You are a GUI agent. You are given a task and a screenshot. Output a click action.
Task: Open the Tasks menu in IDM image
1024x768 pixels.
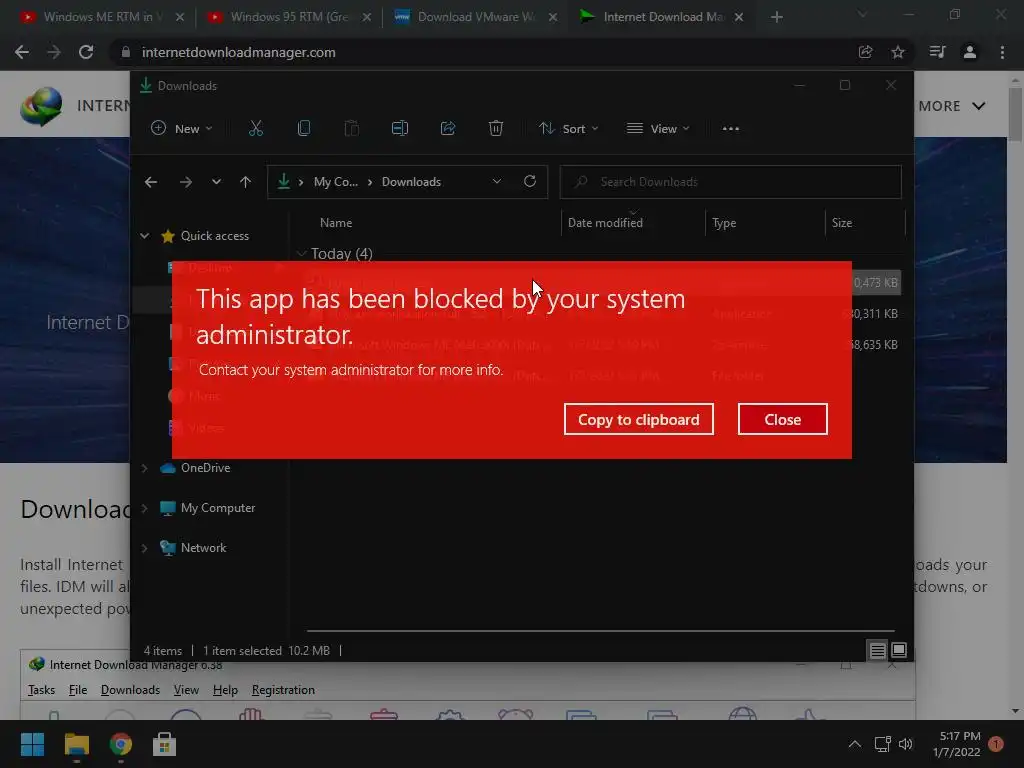[41, 690]
